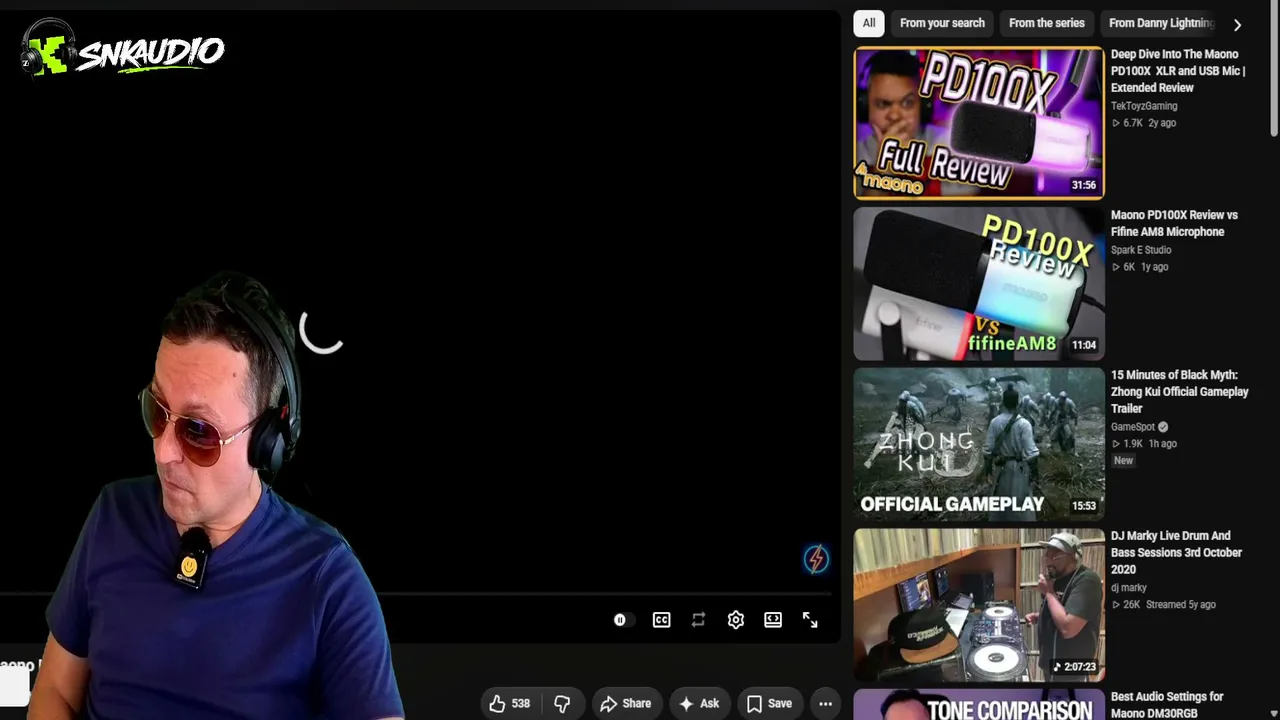The image size is (1280, 720).
Task: Open the player settings gear menu
Action: click(x=736, y=620)
